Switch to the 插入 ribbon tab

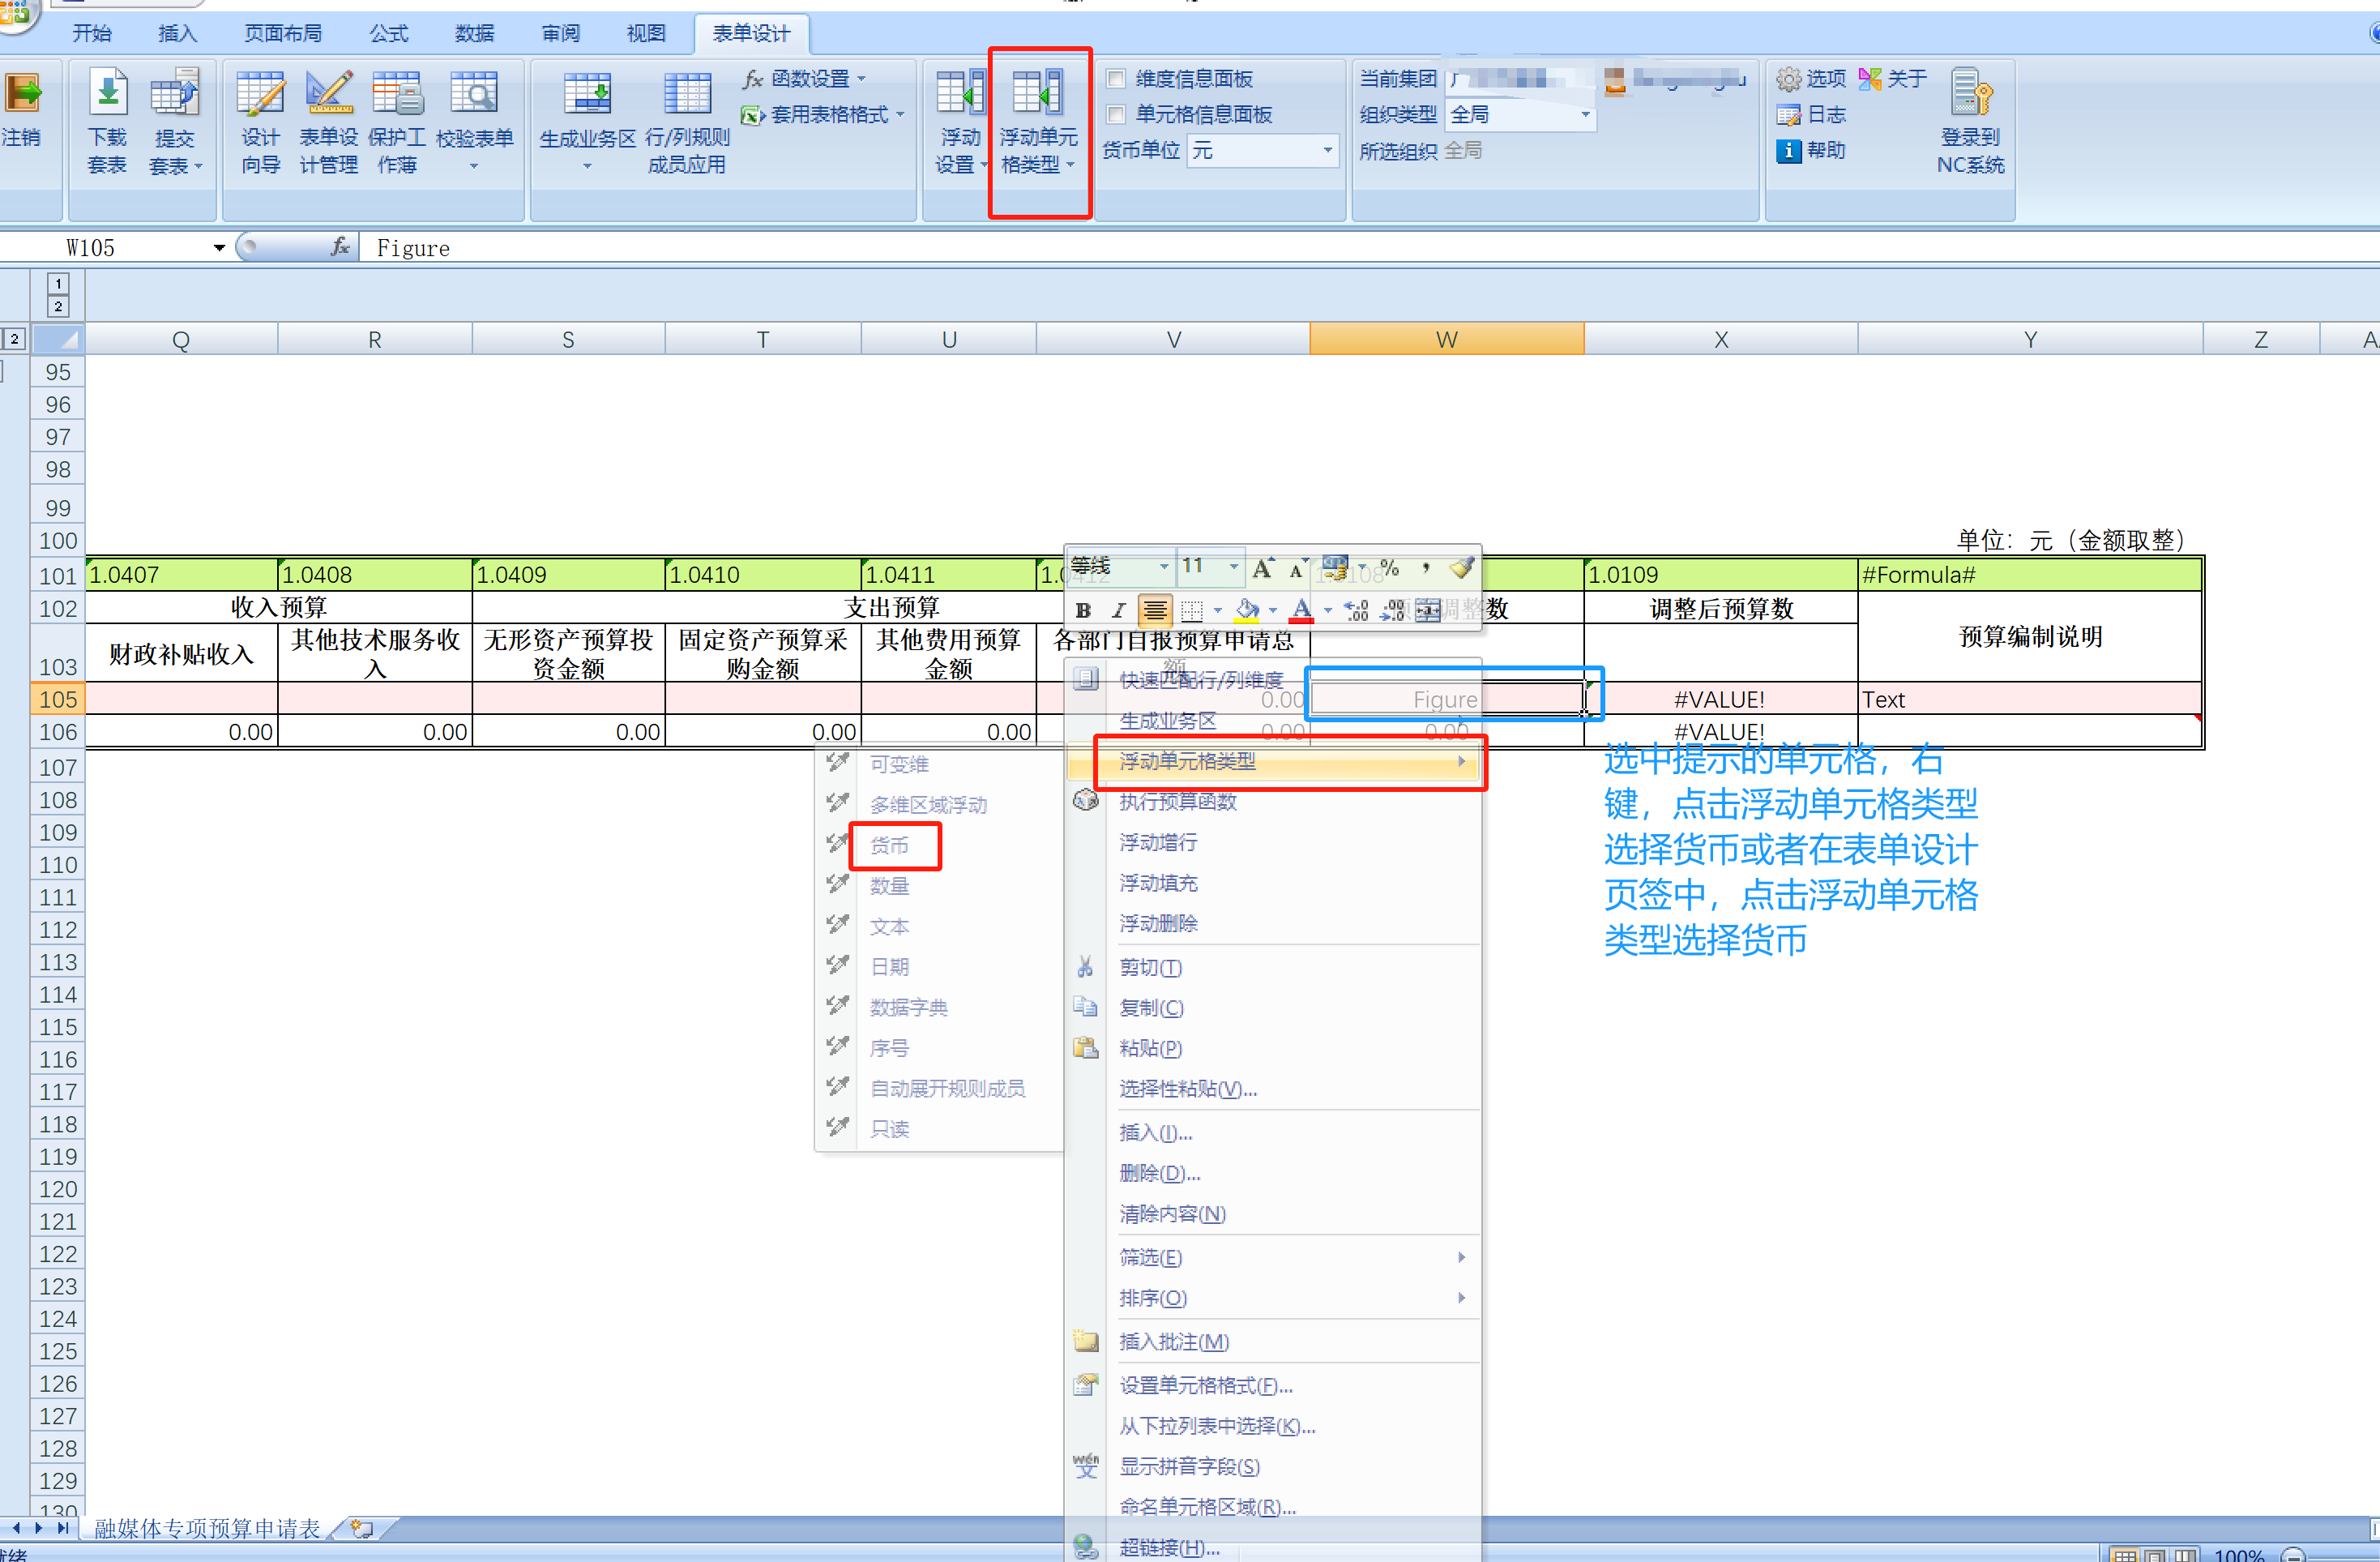178,33
